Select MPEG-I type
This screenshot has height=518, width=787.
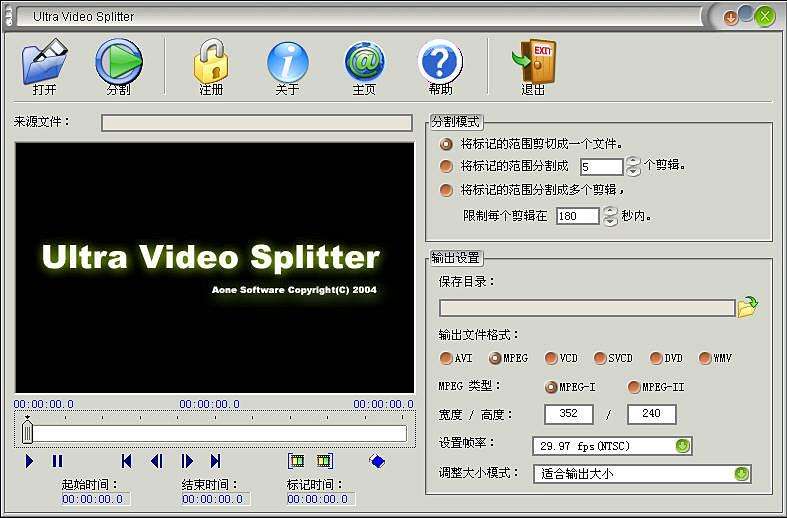tap(551, 387)
